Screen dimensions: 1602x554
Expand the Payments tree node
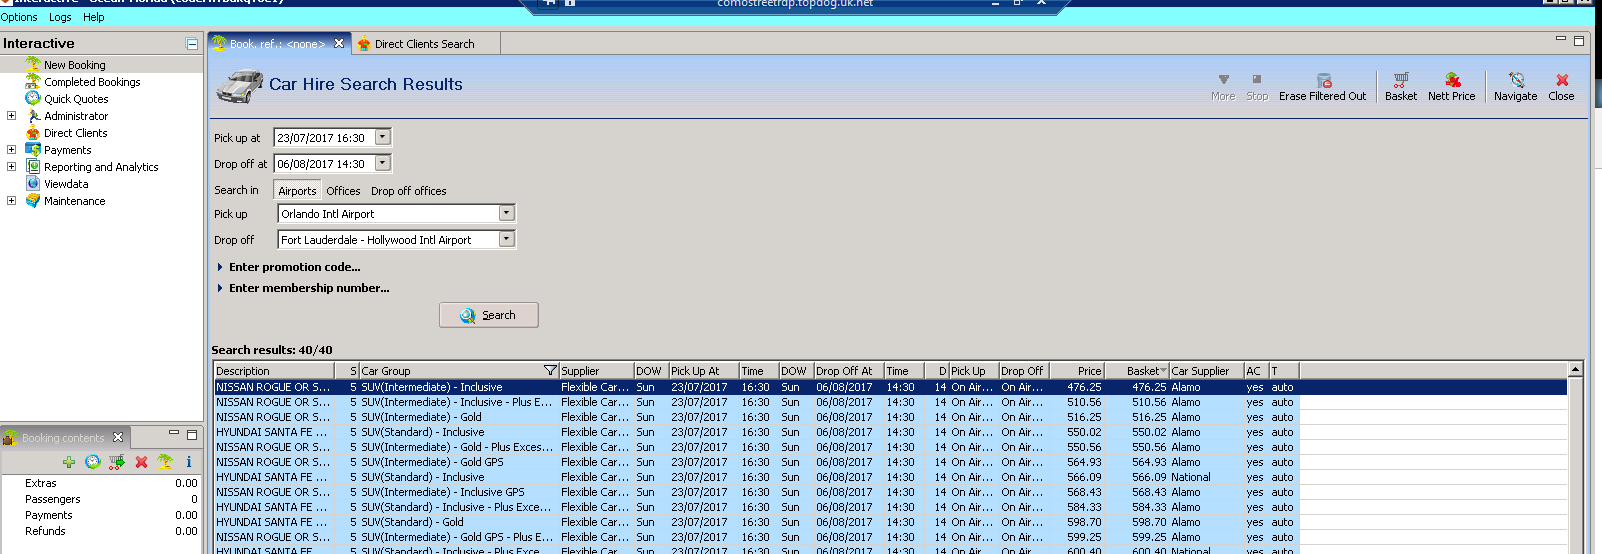[11, 149]
